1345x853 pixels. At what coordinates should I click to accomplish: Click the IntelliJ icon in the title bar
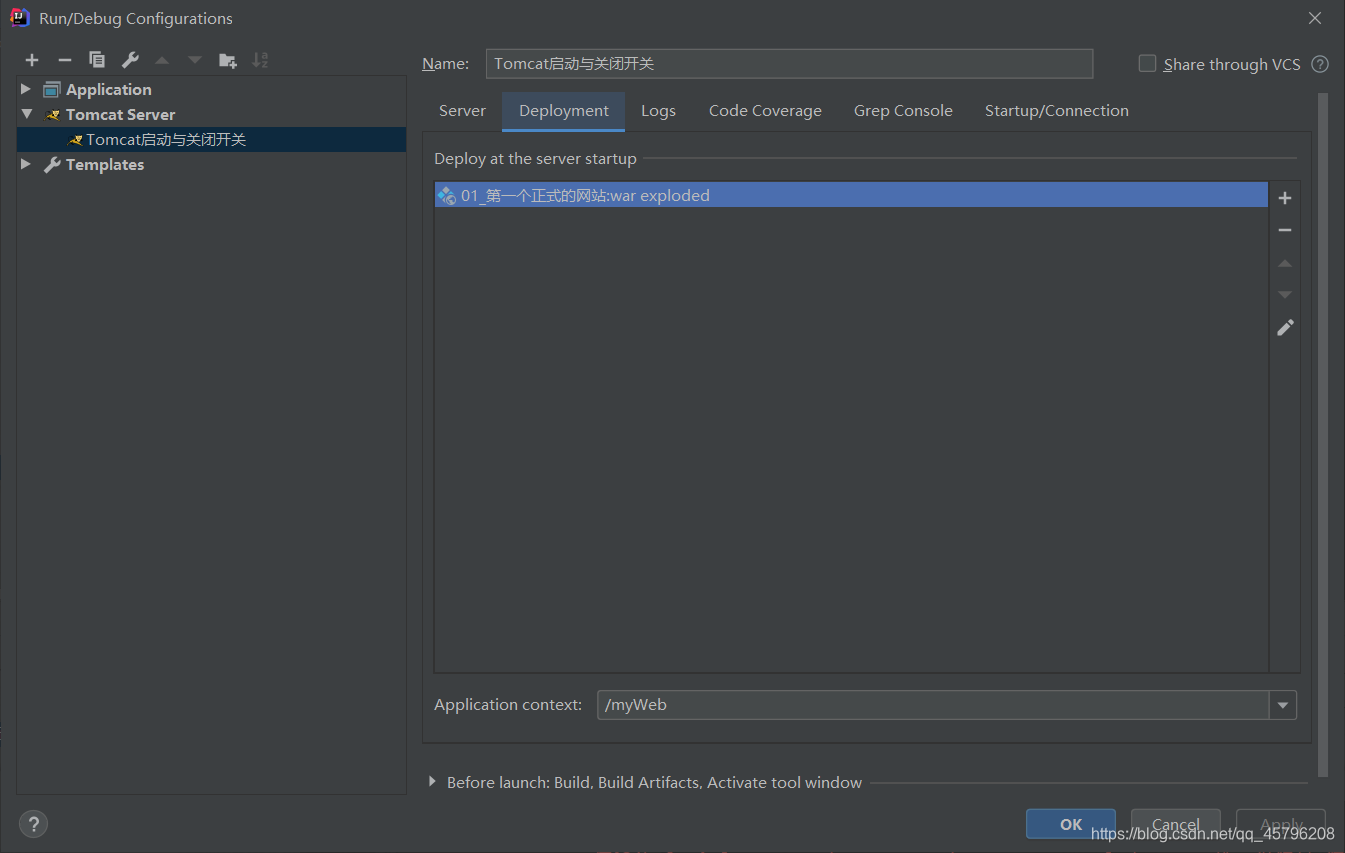(20, 18)
